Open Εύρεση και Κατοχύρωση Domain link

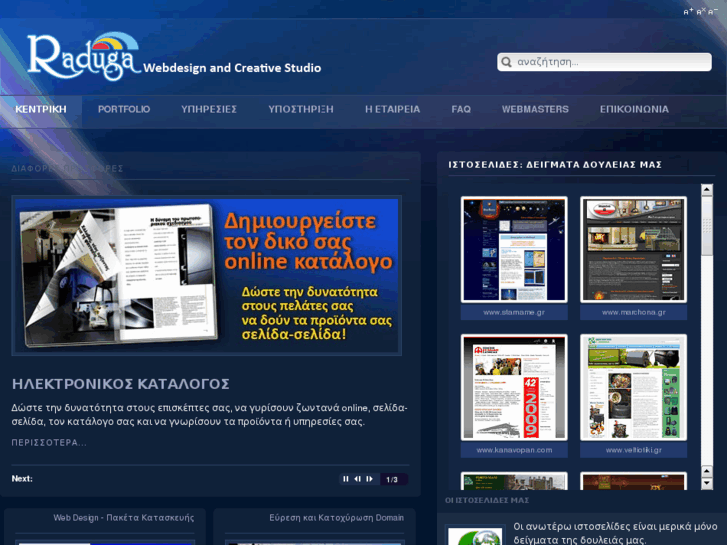click(336, 518)
